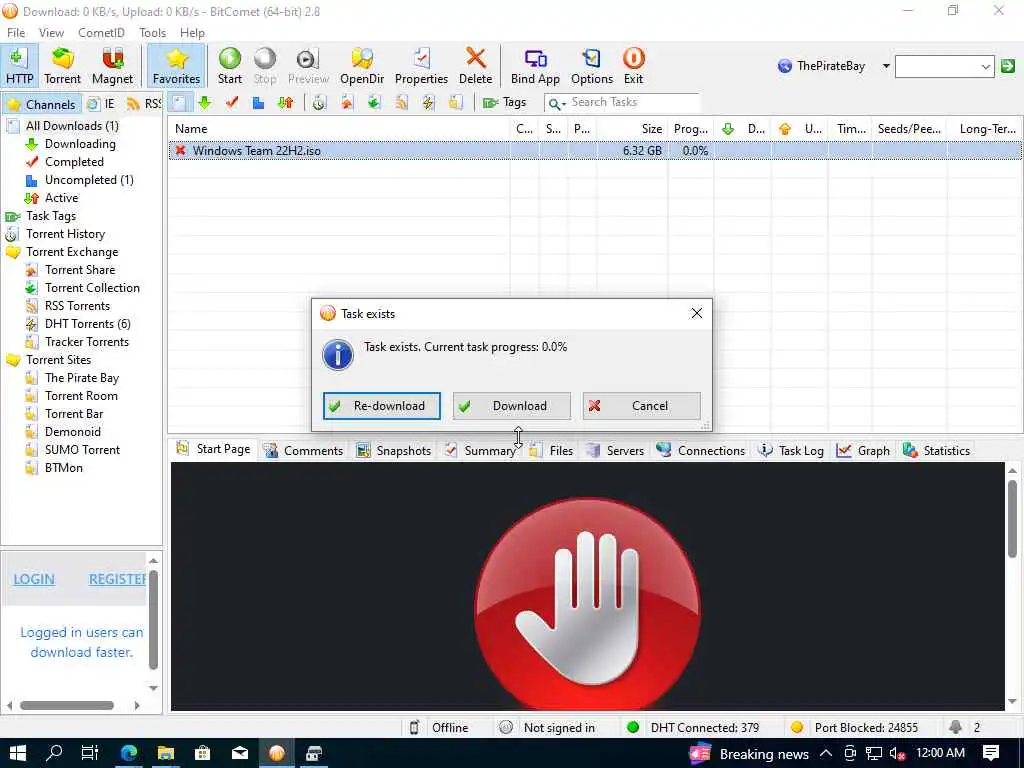Open Microsoft Edge from the Windows taskbar
This screenshot has height=768, width=1024.
[129, 753]
